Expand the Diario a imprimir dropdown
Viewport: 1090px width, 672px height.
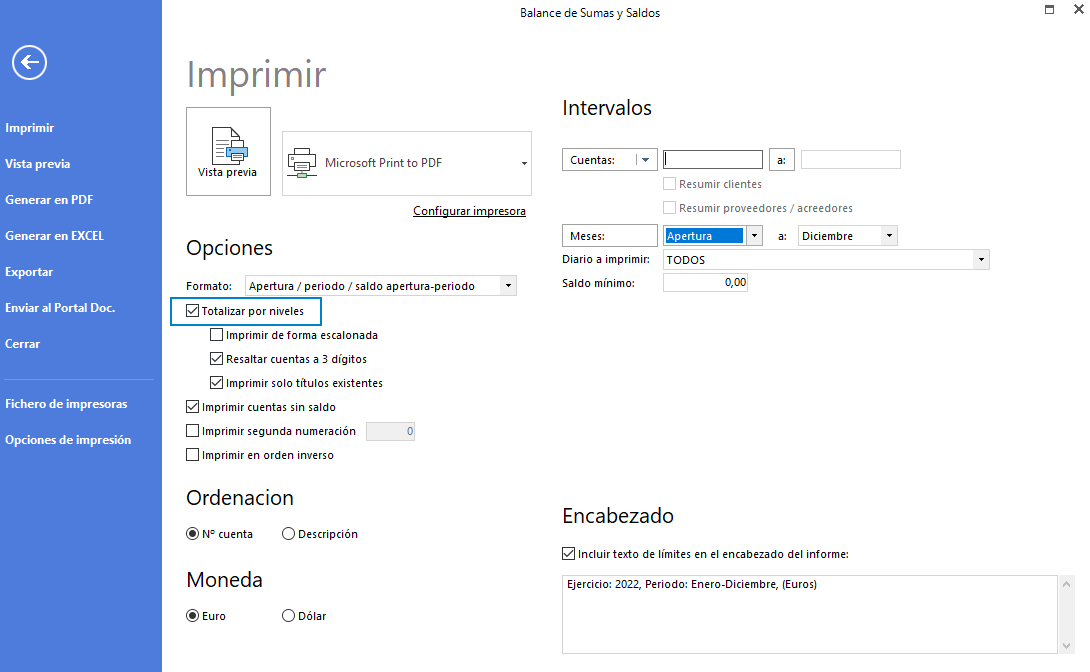981,260
